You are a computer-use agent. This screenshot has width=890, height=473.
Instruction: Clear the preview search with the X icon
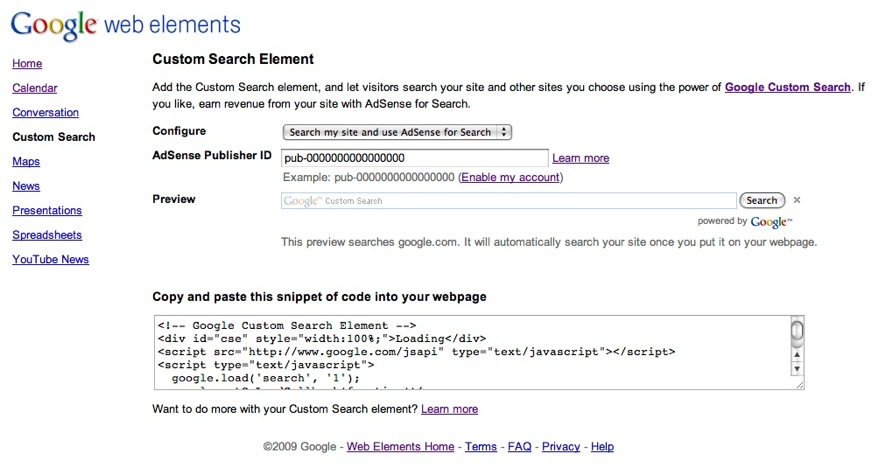pos(797,200)
